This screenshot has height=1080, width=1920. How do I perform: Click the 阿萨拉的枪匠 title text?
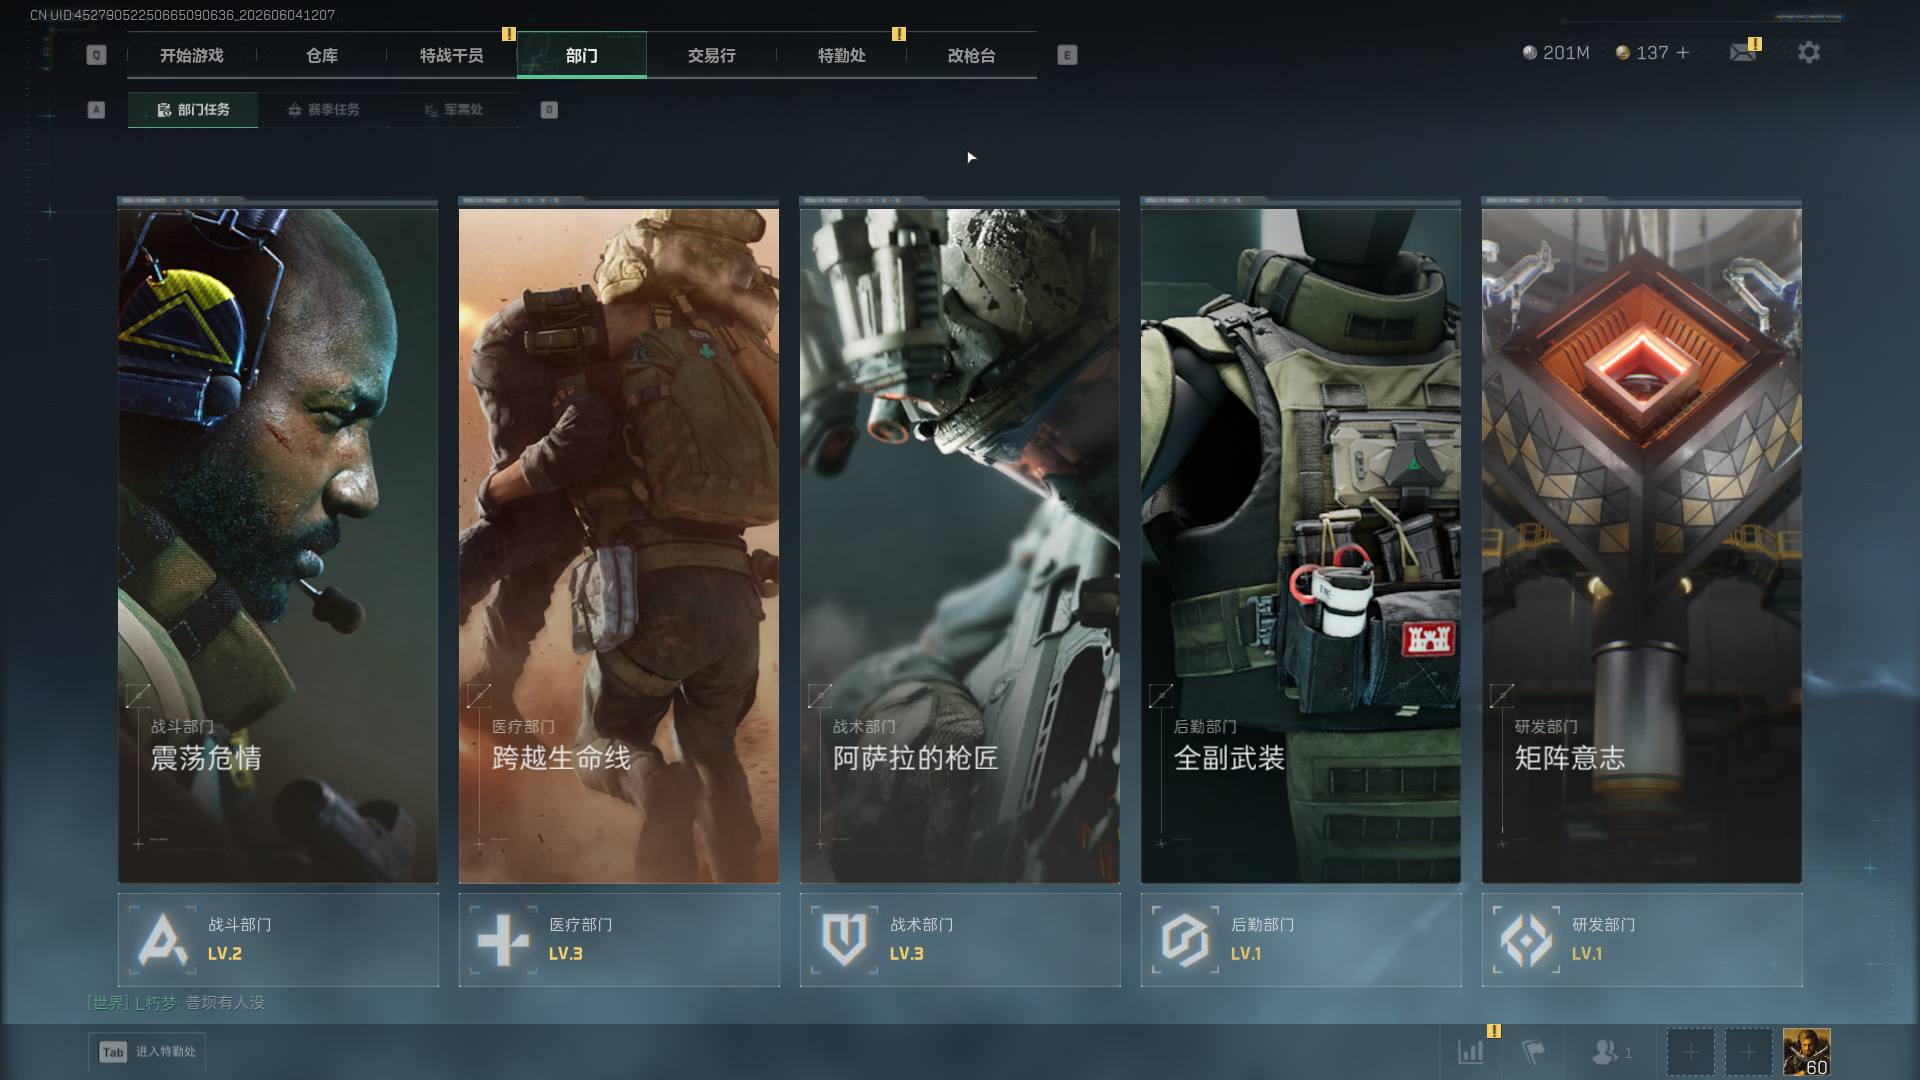tap(916, 758)
